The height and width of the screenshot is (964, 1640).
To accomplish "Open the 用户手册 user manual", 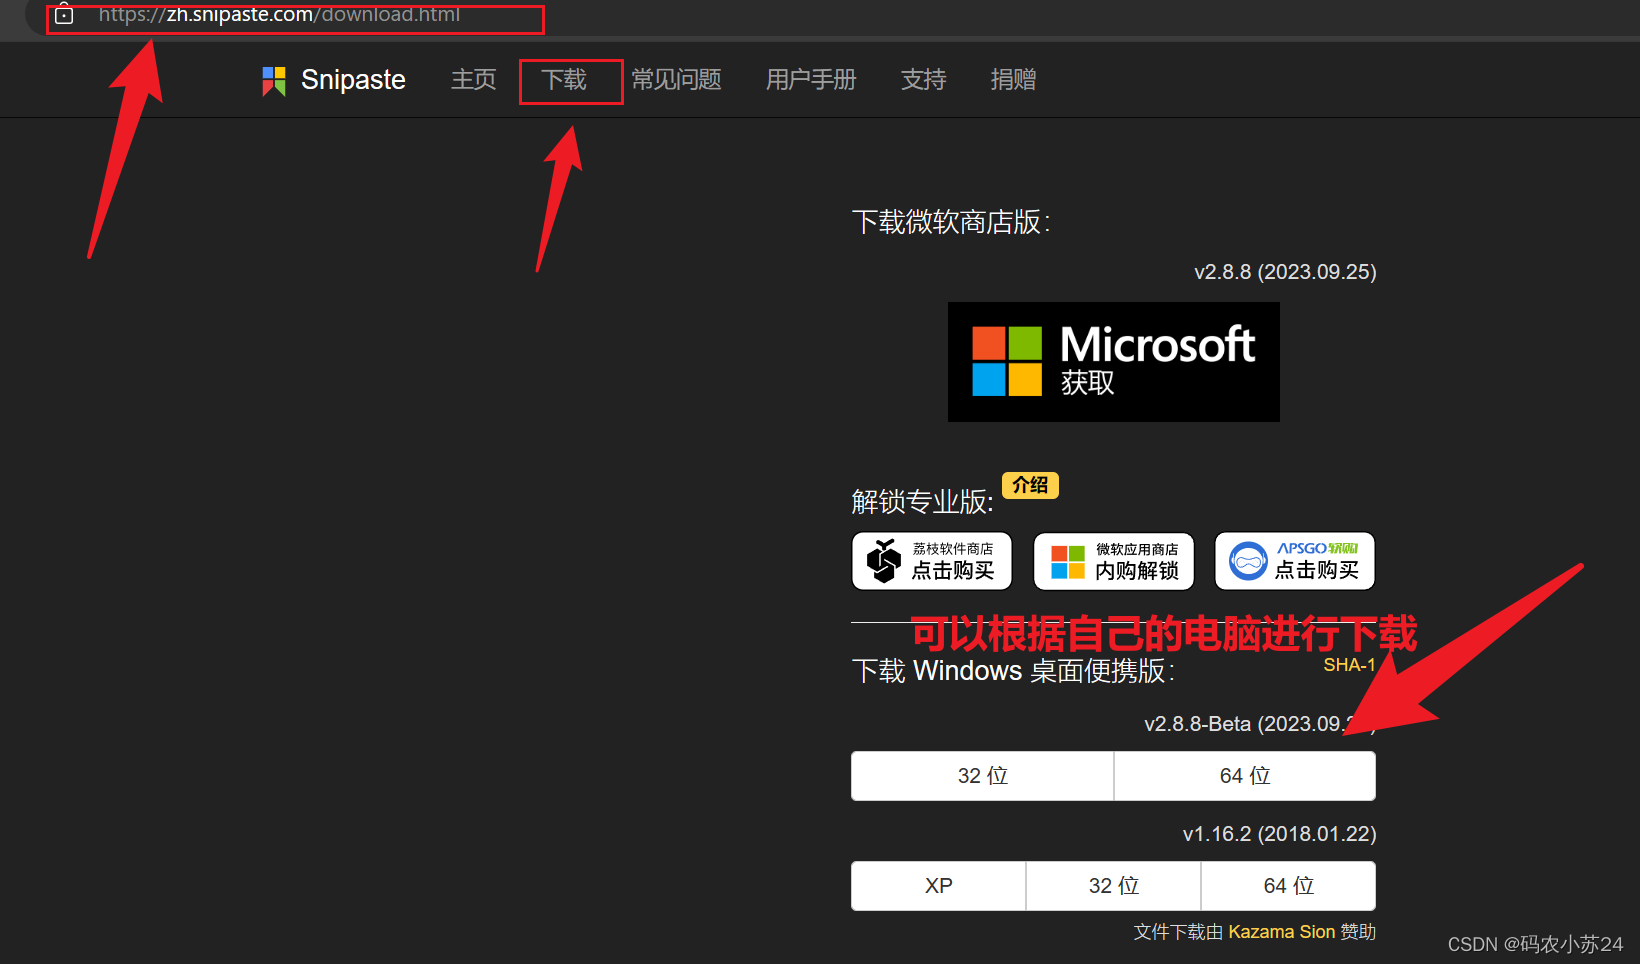I will click(x=811, y=80).
